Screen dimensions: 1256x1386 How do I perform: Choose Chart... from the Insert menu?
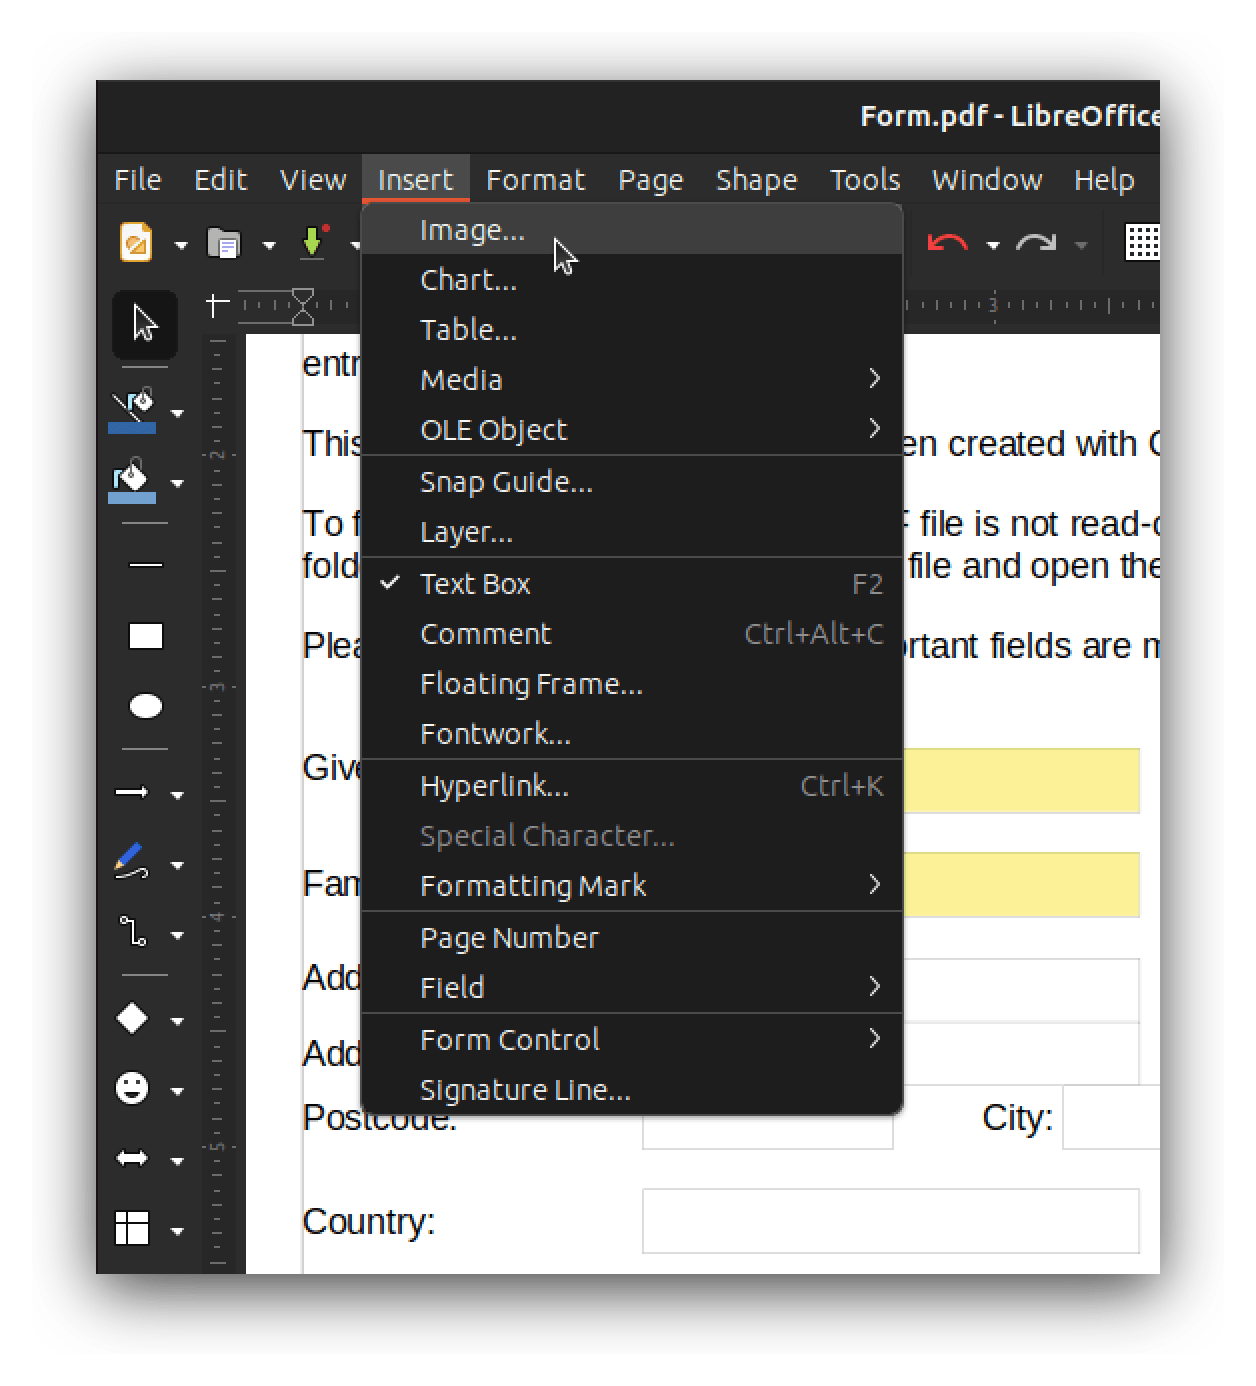click(x=632, y=280)
